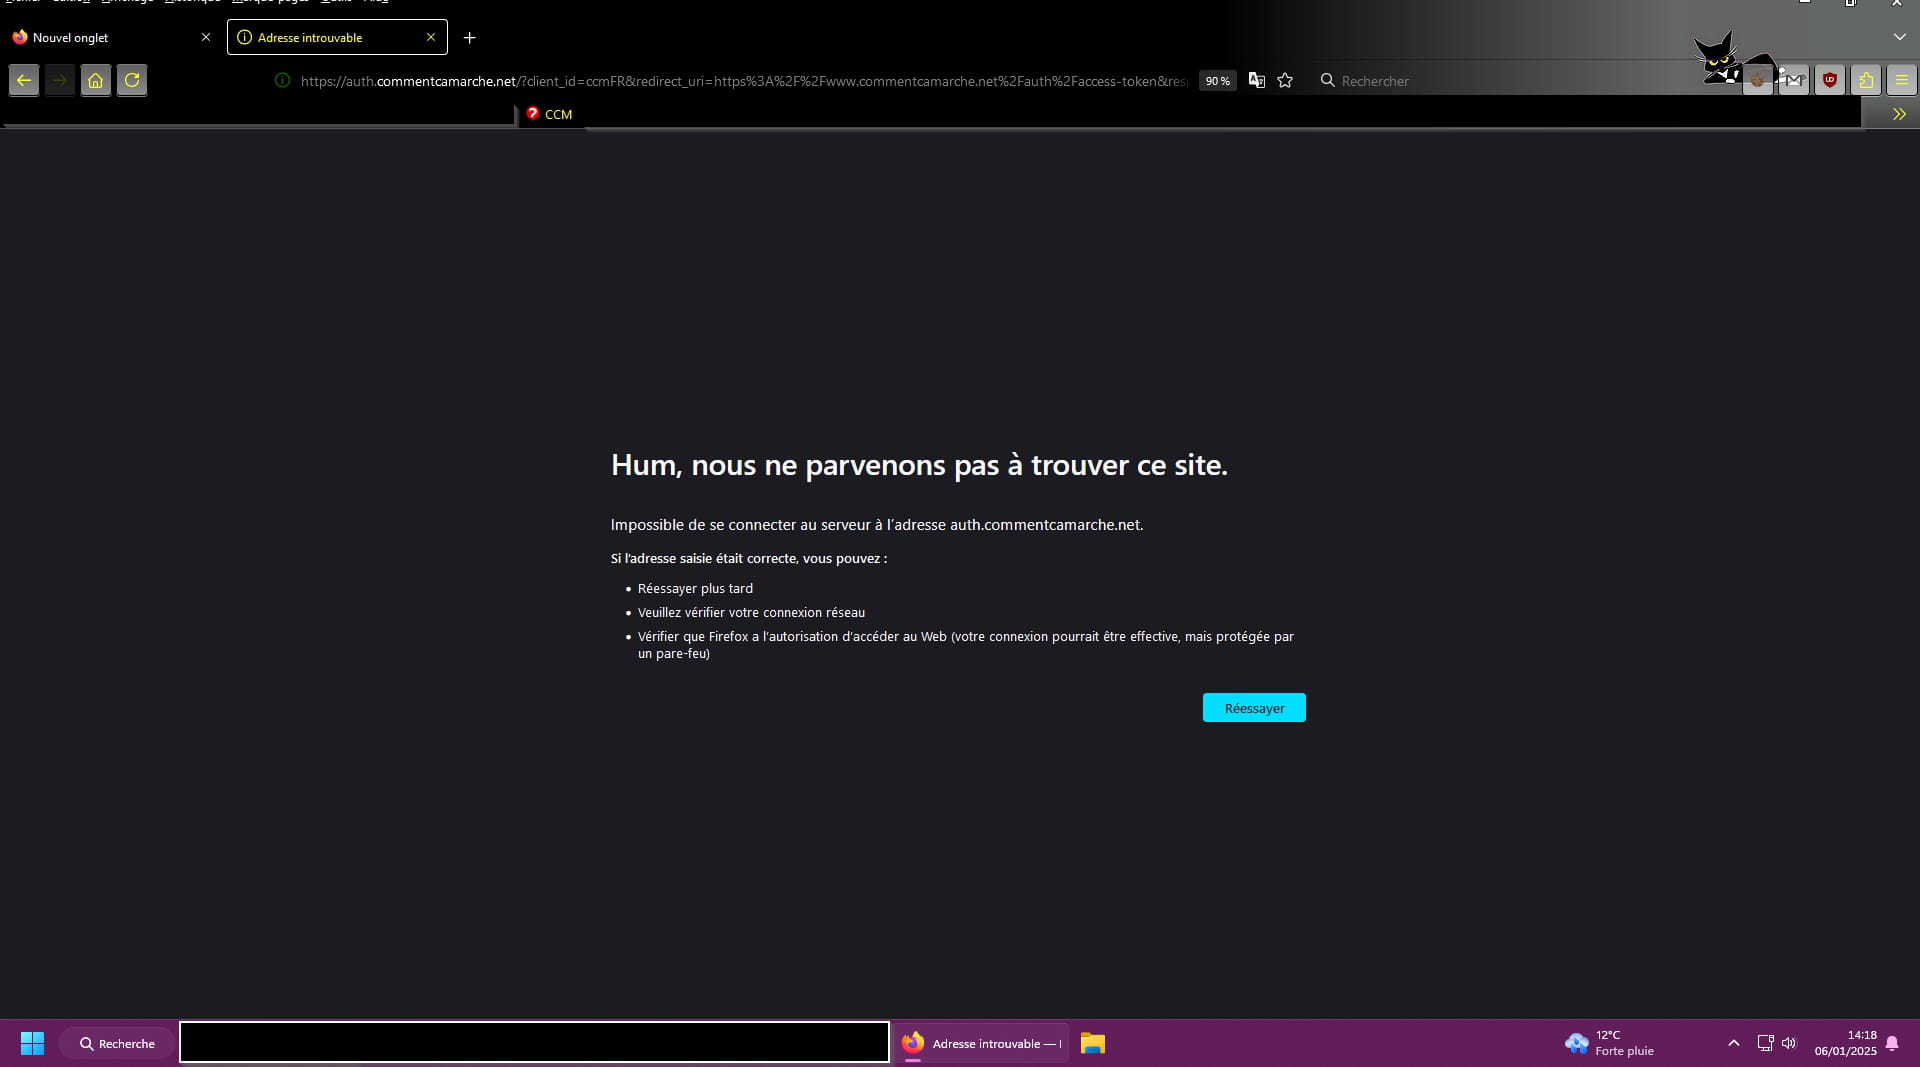Click the forward navigation arrow
1920x1067 pixels.
click(x=60, y=80)
